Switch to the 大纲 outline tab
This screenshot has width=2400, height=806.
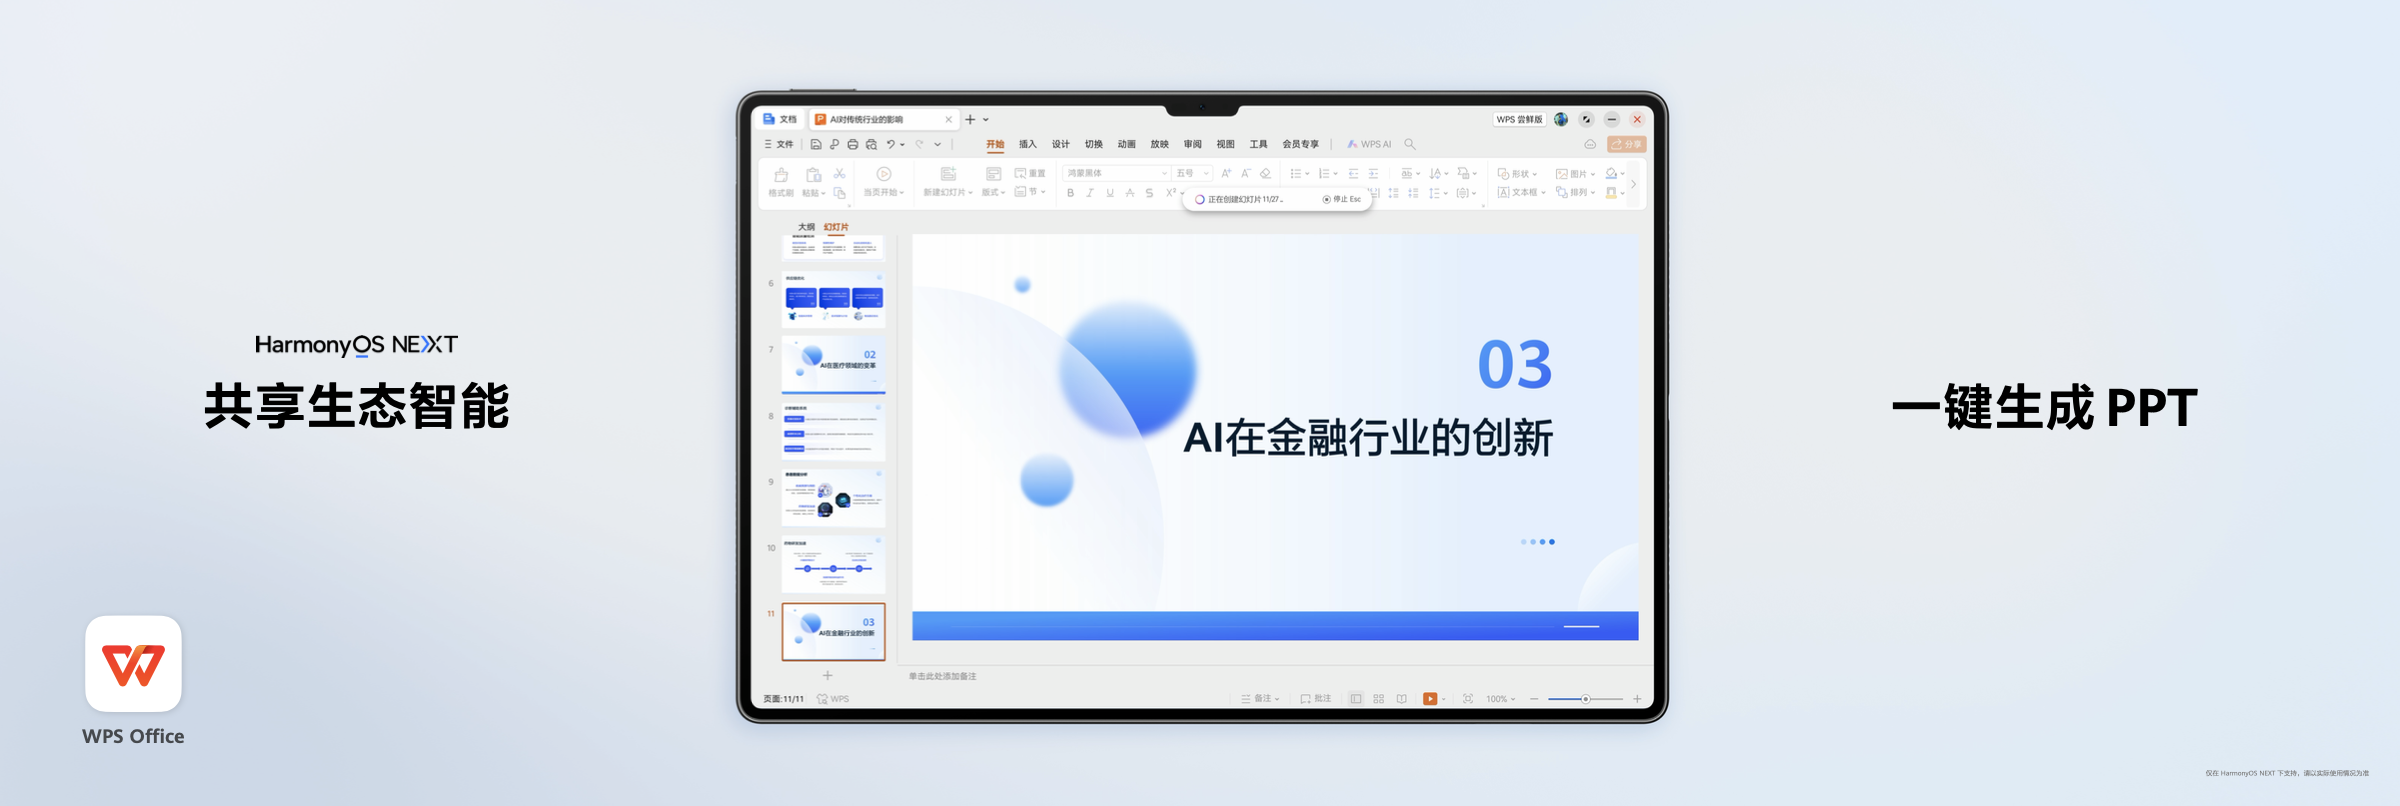[x=806, y=227]
